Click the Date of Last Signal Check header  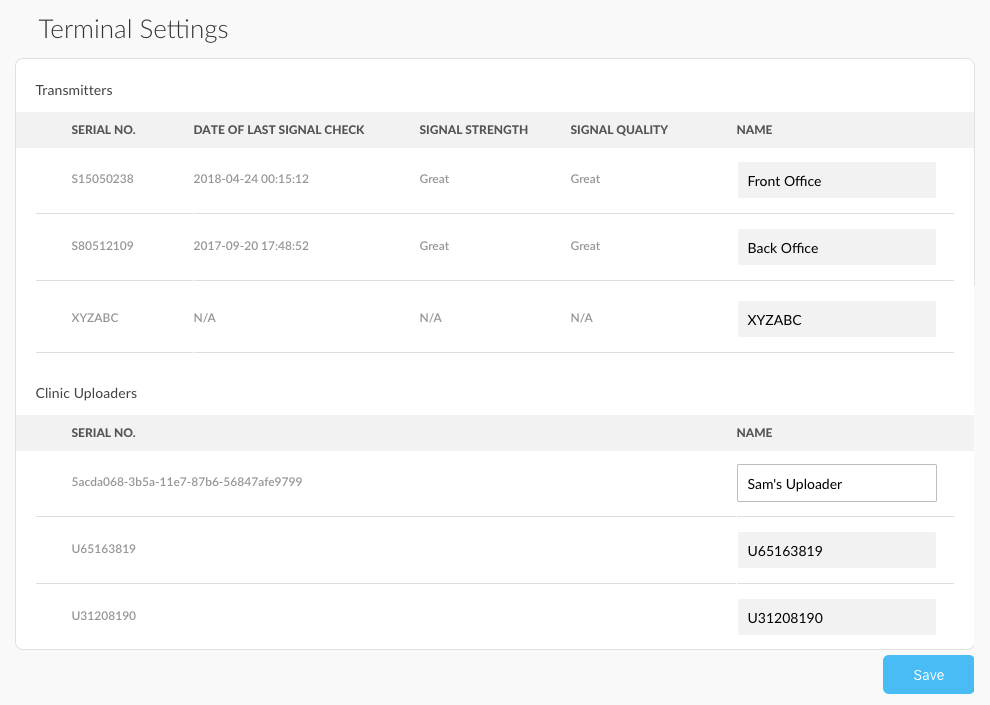278,129
